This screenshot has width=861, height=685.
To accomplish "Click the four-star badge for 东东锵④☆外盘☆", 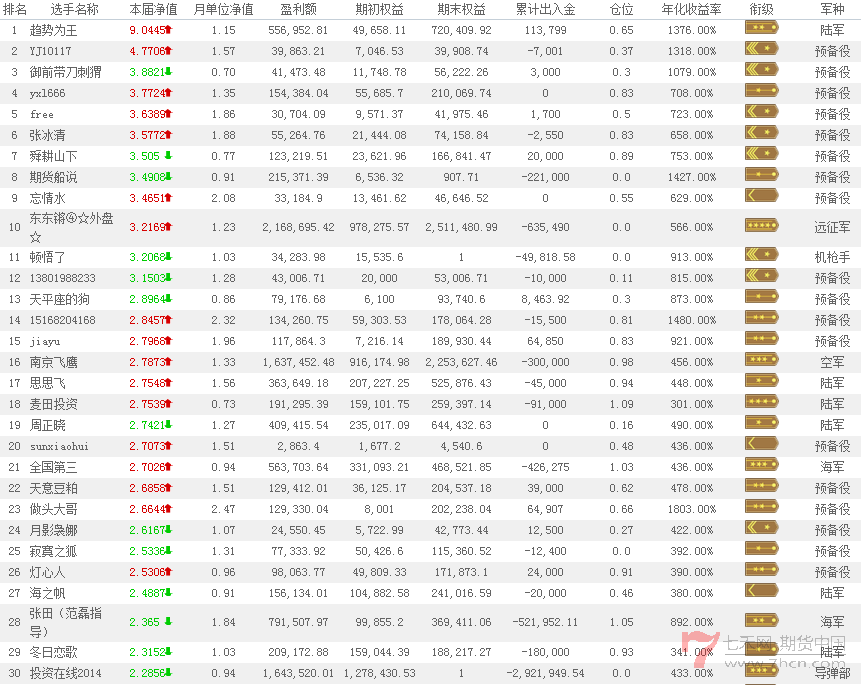I will [762, 225].
